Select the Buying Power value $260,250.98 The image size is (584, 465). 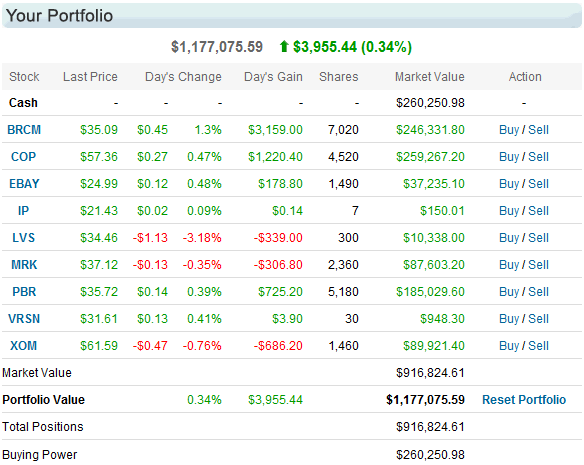pos(430,455)
